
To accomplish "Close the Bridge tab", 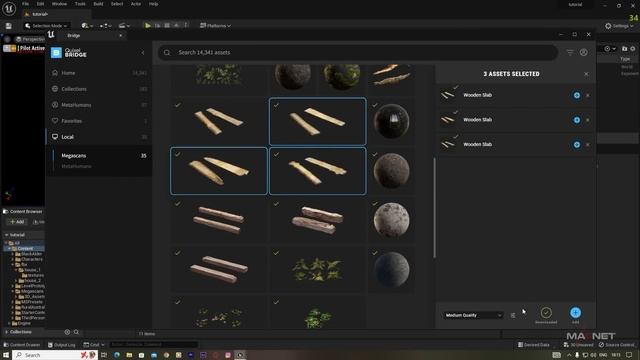I will (120, 36).
